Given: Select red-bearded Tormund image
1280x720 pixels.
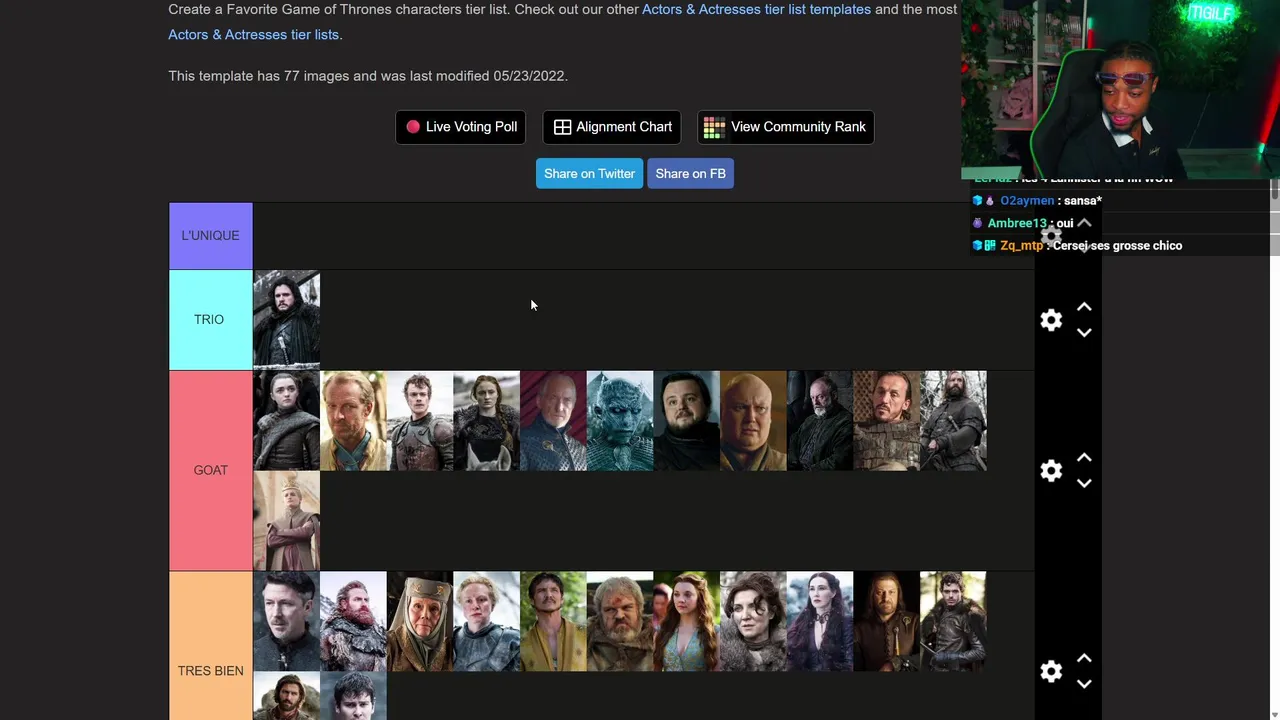Looking at the screenshot, I should click(353, 621).
